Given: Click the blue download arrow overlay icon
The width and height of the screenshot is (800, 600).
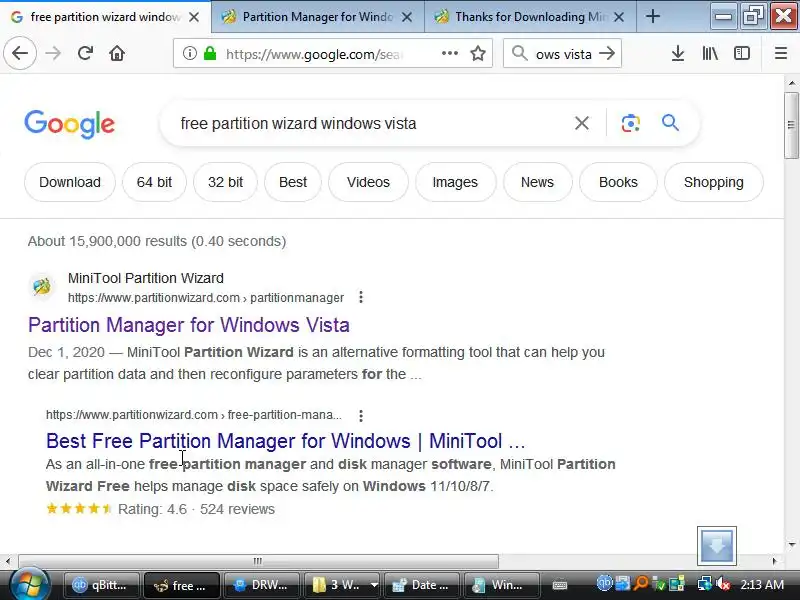Looking at the screenshot, I should click(717, 545).
